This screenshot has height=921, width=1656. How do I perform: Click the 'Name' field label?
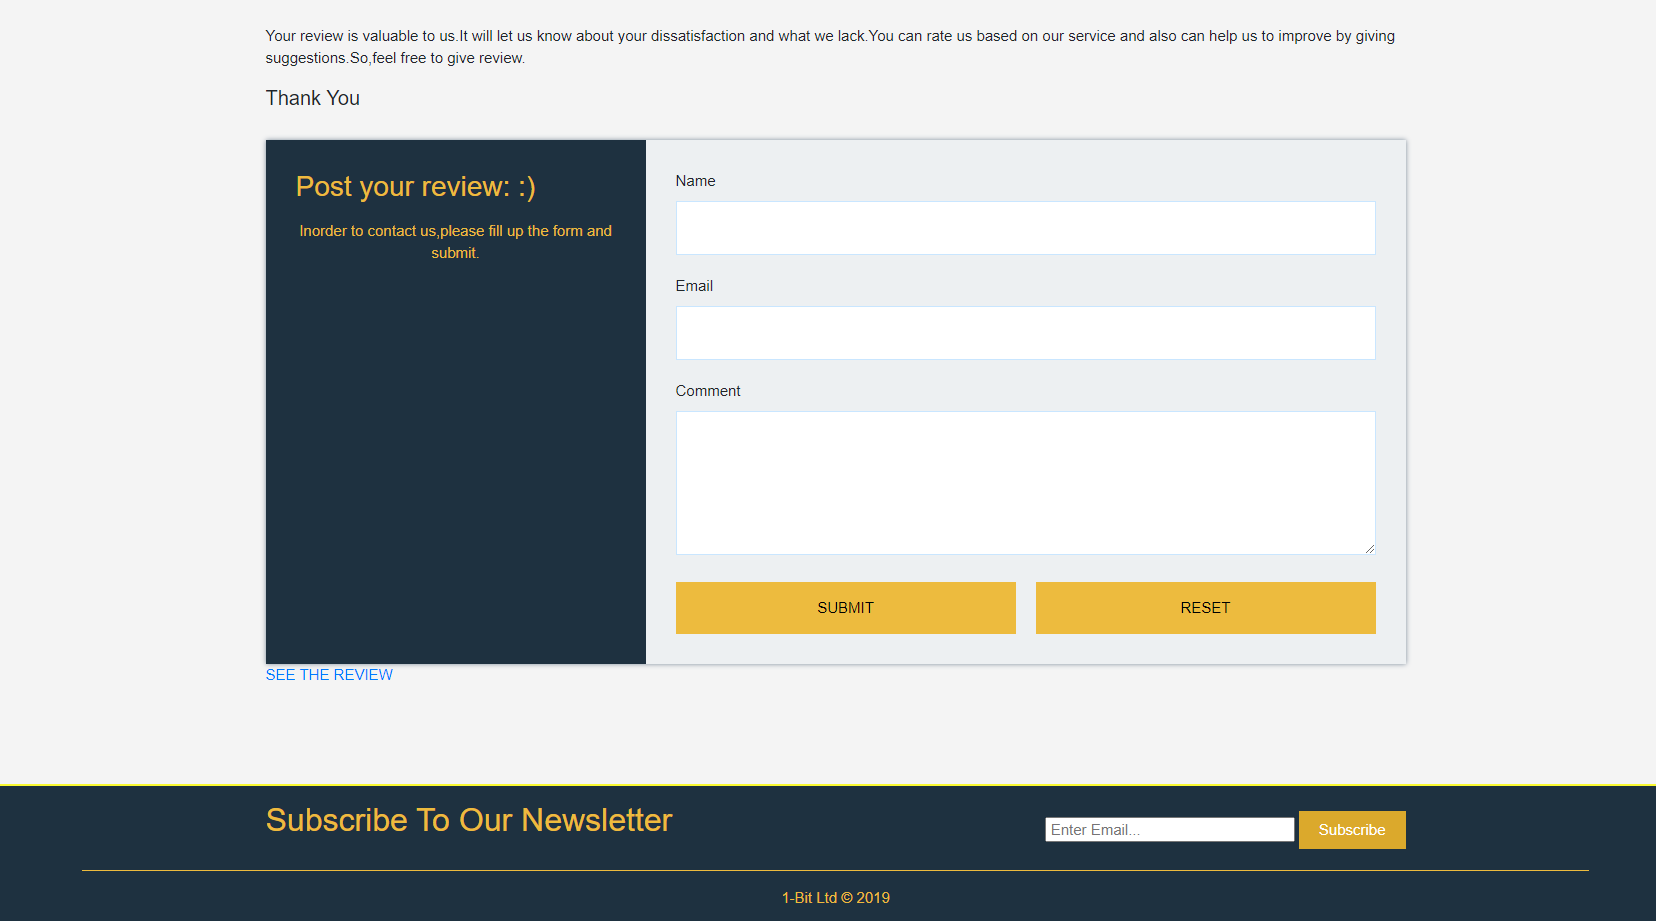point(695,181)
